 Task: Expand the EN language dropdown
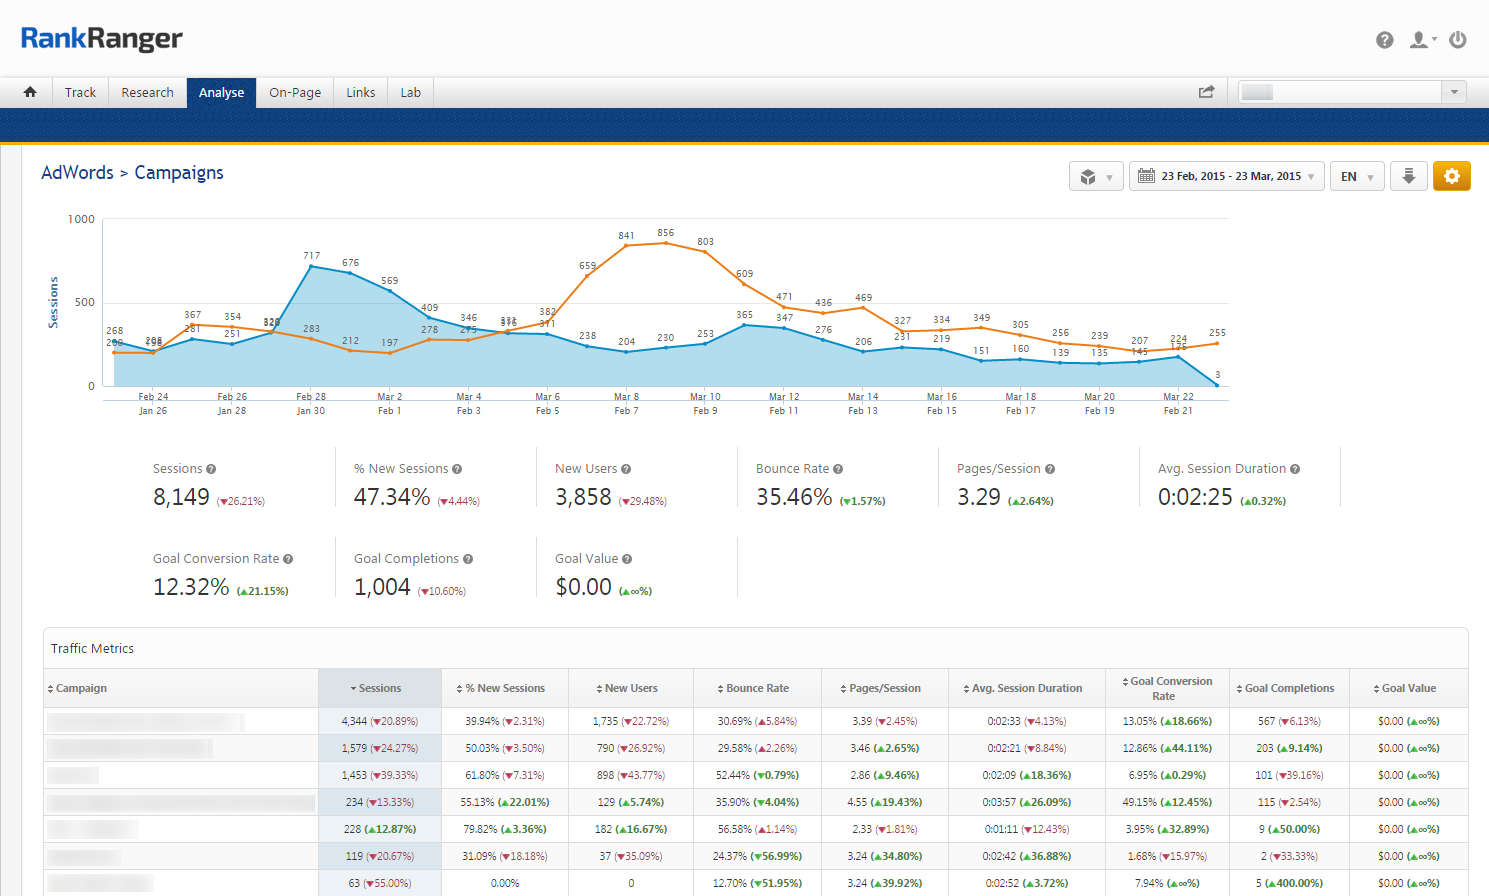[1357, 176]
